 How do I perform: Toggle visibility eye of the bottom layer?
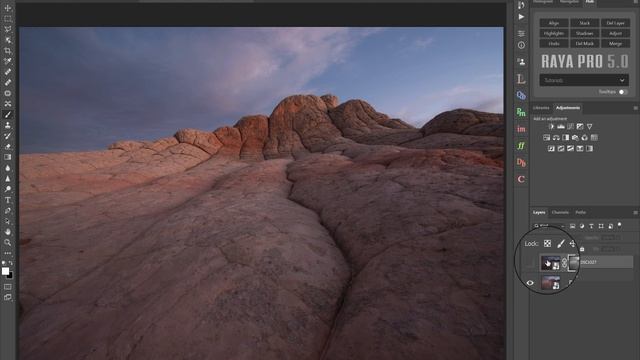click(530, 282)
